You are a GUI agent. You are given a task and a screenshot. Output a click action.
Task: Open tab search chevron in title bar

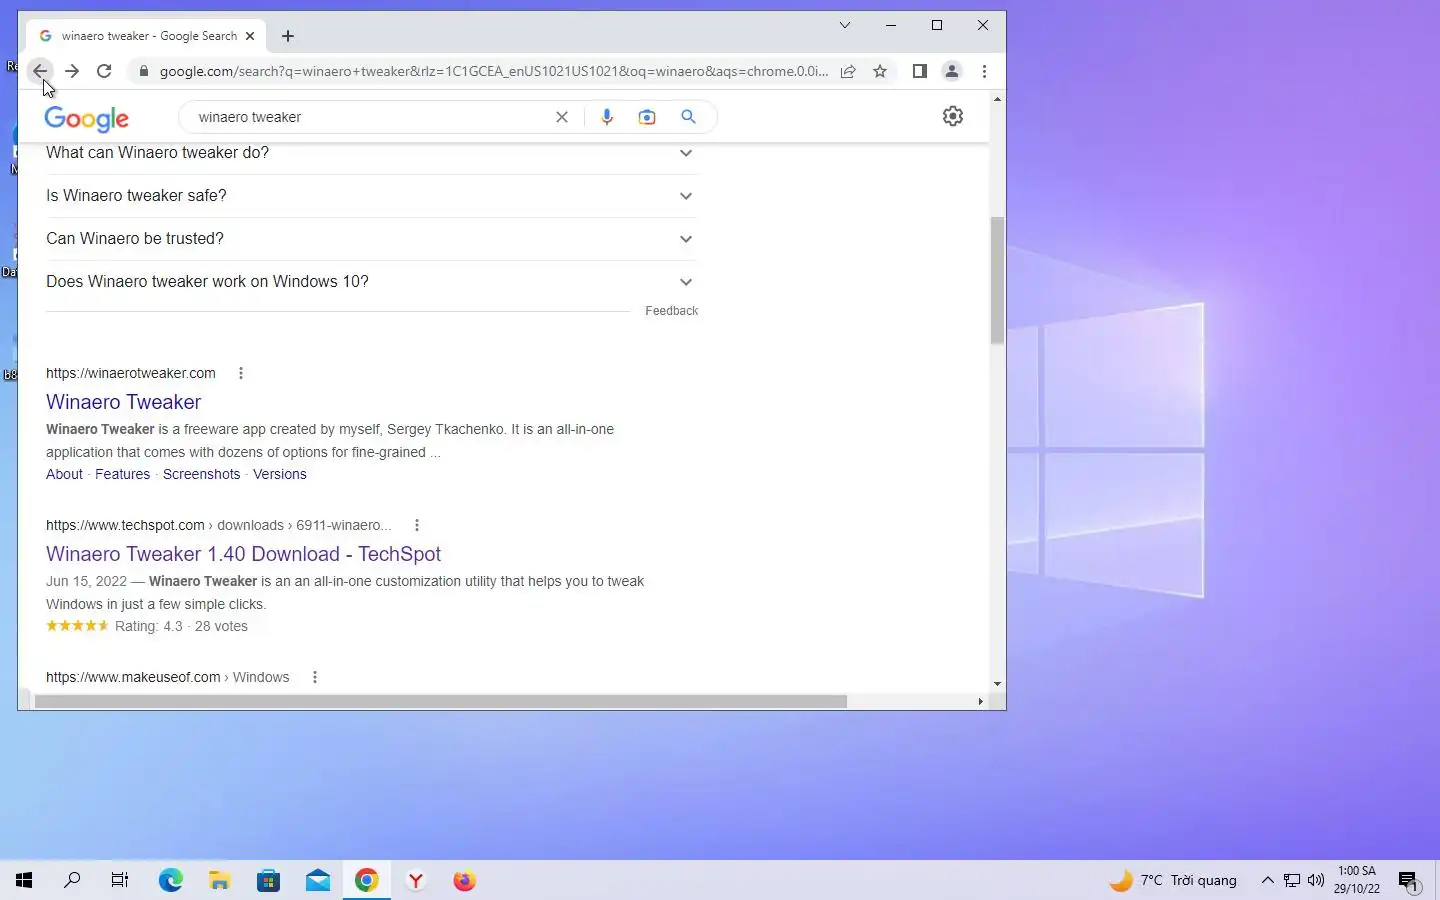click(x=845, y=25)
